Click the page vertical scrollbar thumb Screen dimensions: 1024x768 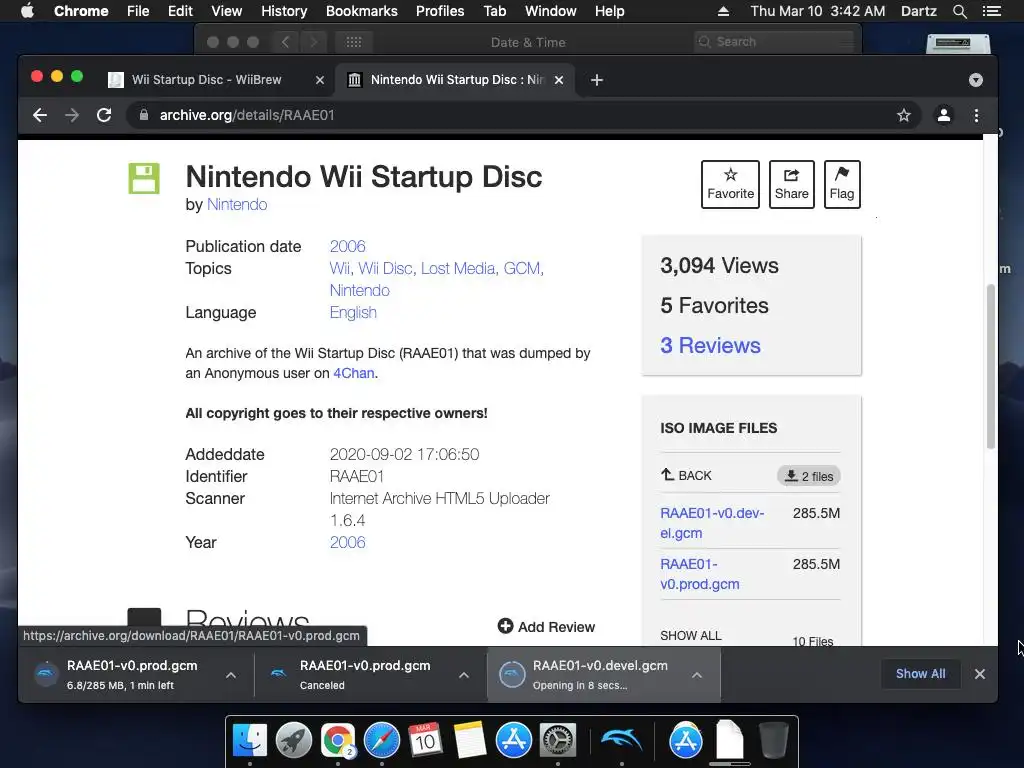[991, 366]
